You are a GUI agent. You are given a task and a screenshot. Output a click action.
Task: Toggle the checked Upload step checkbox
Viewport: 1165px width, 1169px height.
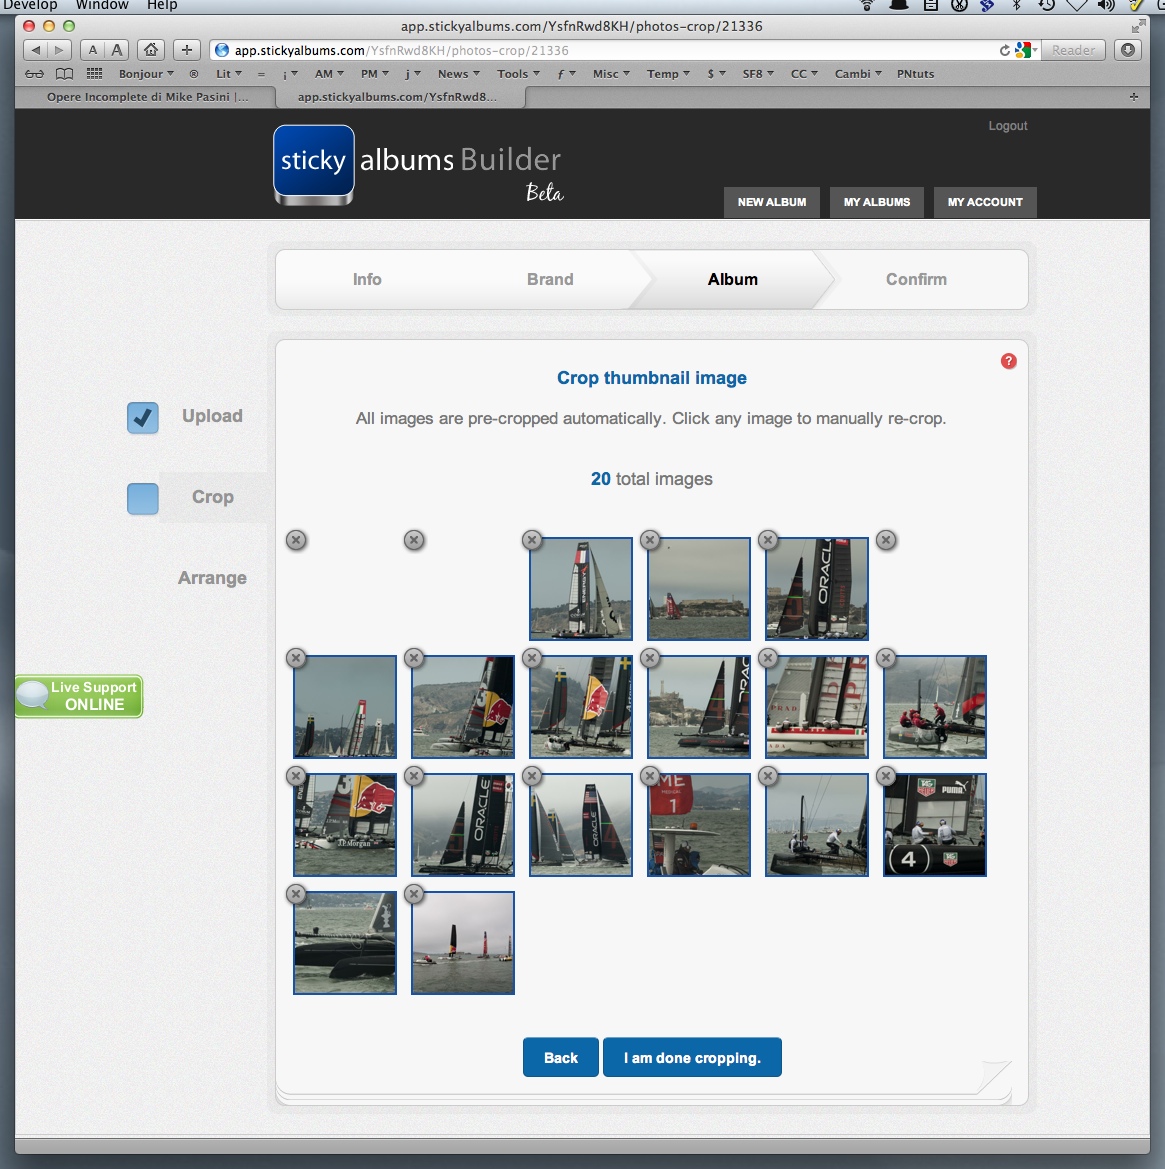143,417
